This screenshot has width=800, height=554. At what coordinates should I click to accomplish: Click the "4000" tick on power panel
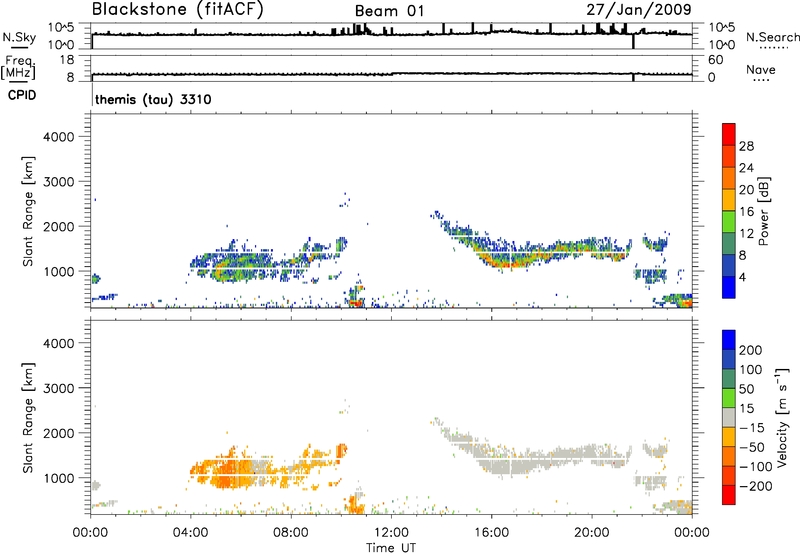click(58, 137)
